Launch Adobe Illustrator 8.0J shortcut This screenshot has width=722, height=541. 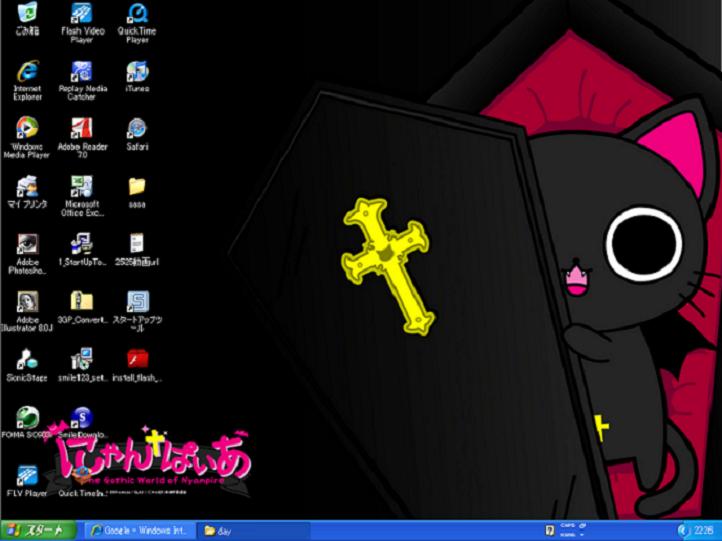pos(27,311)
